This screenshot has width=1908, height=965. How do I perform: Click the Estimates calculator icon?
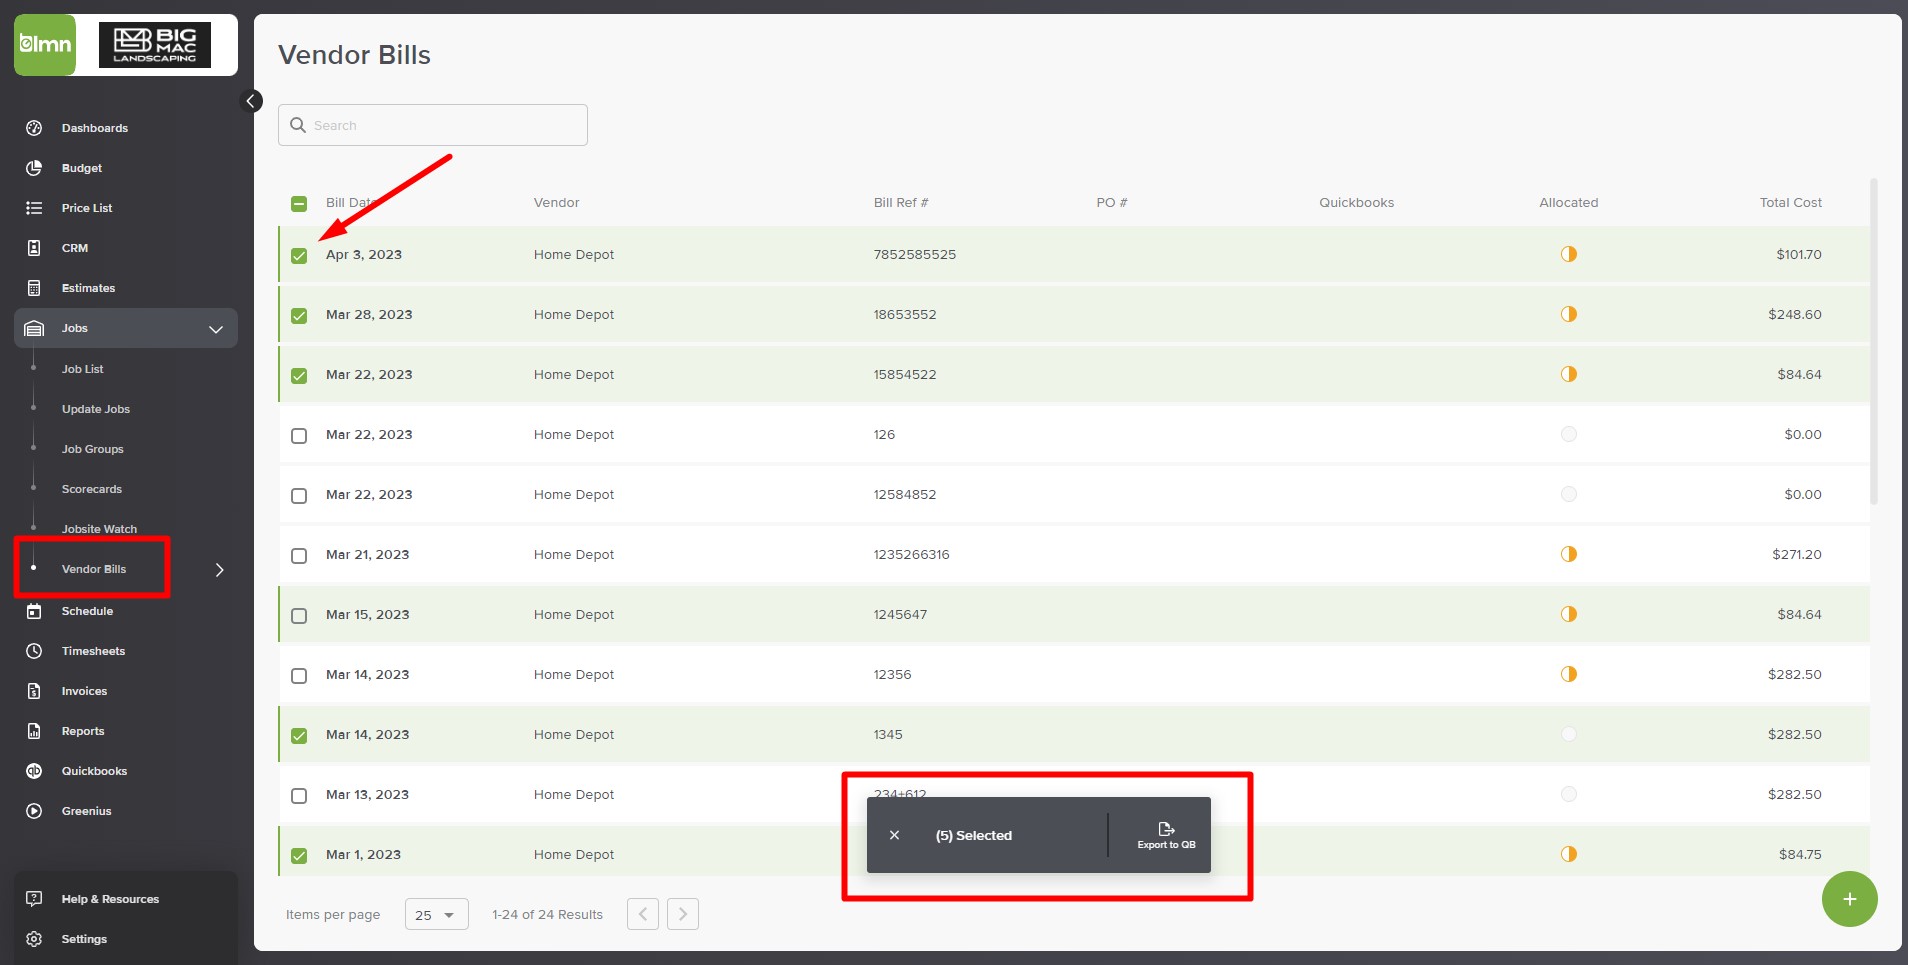pyautogui.click(x=34, y=288)
